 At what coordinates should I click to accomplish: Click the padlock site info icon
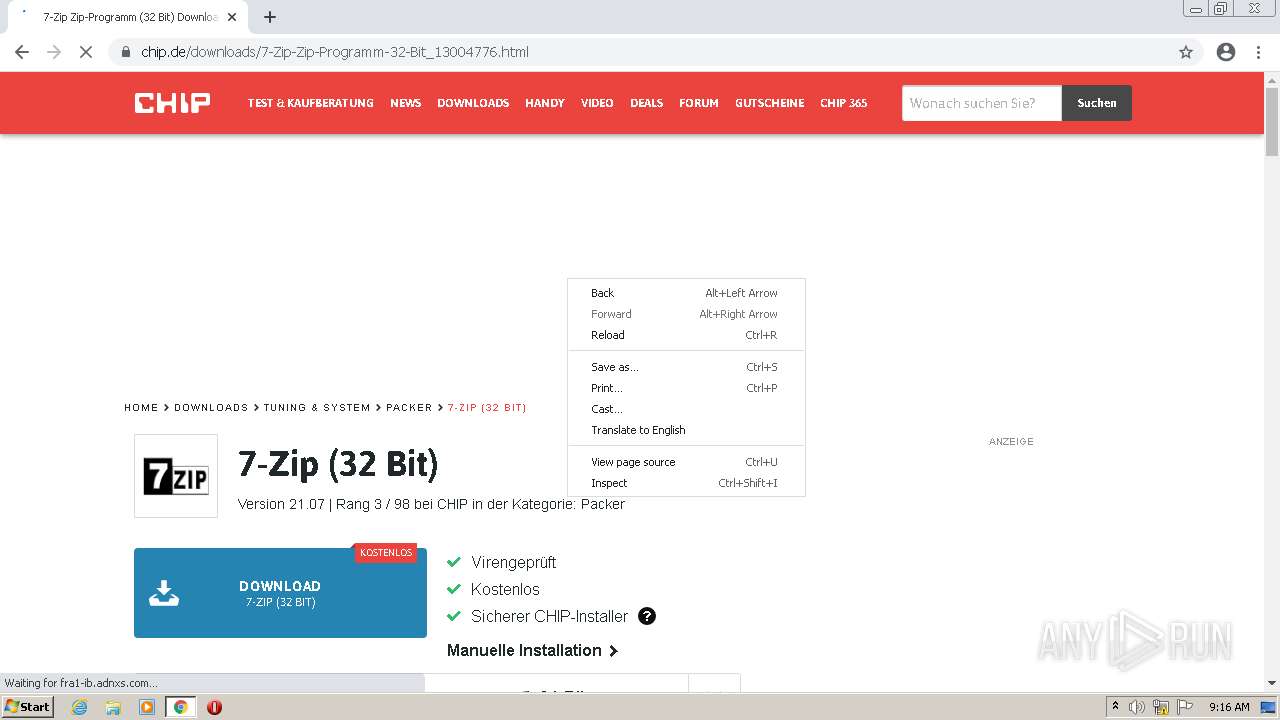click(x=126, y=52)
